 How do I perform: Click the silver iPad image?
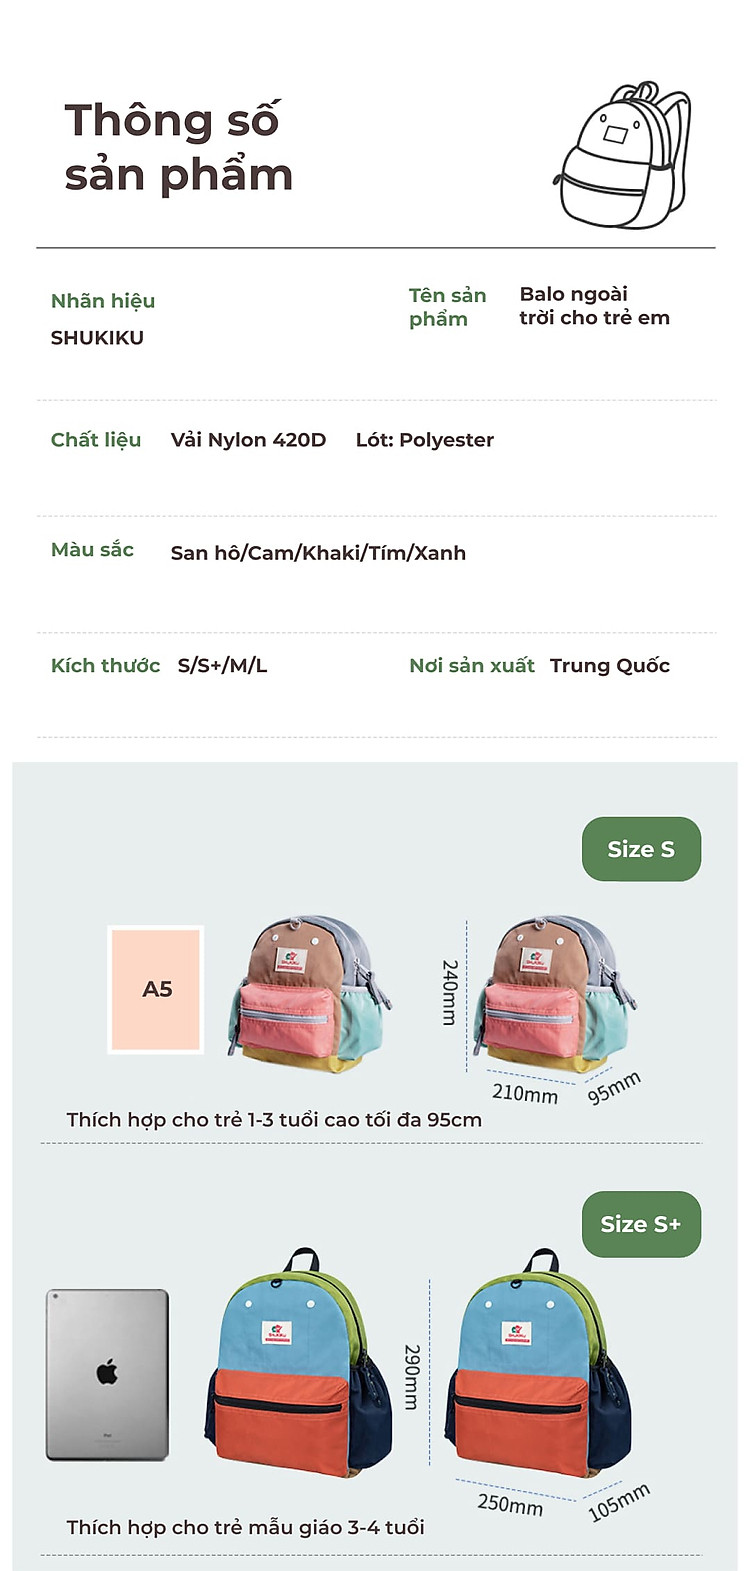coord(107,1374)
